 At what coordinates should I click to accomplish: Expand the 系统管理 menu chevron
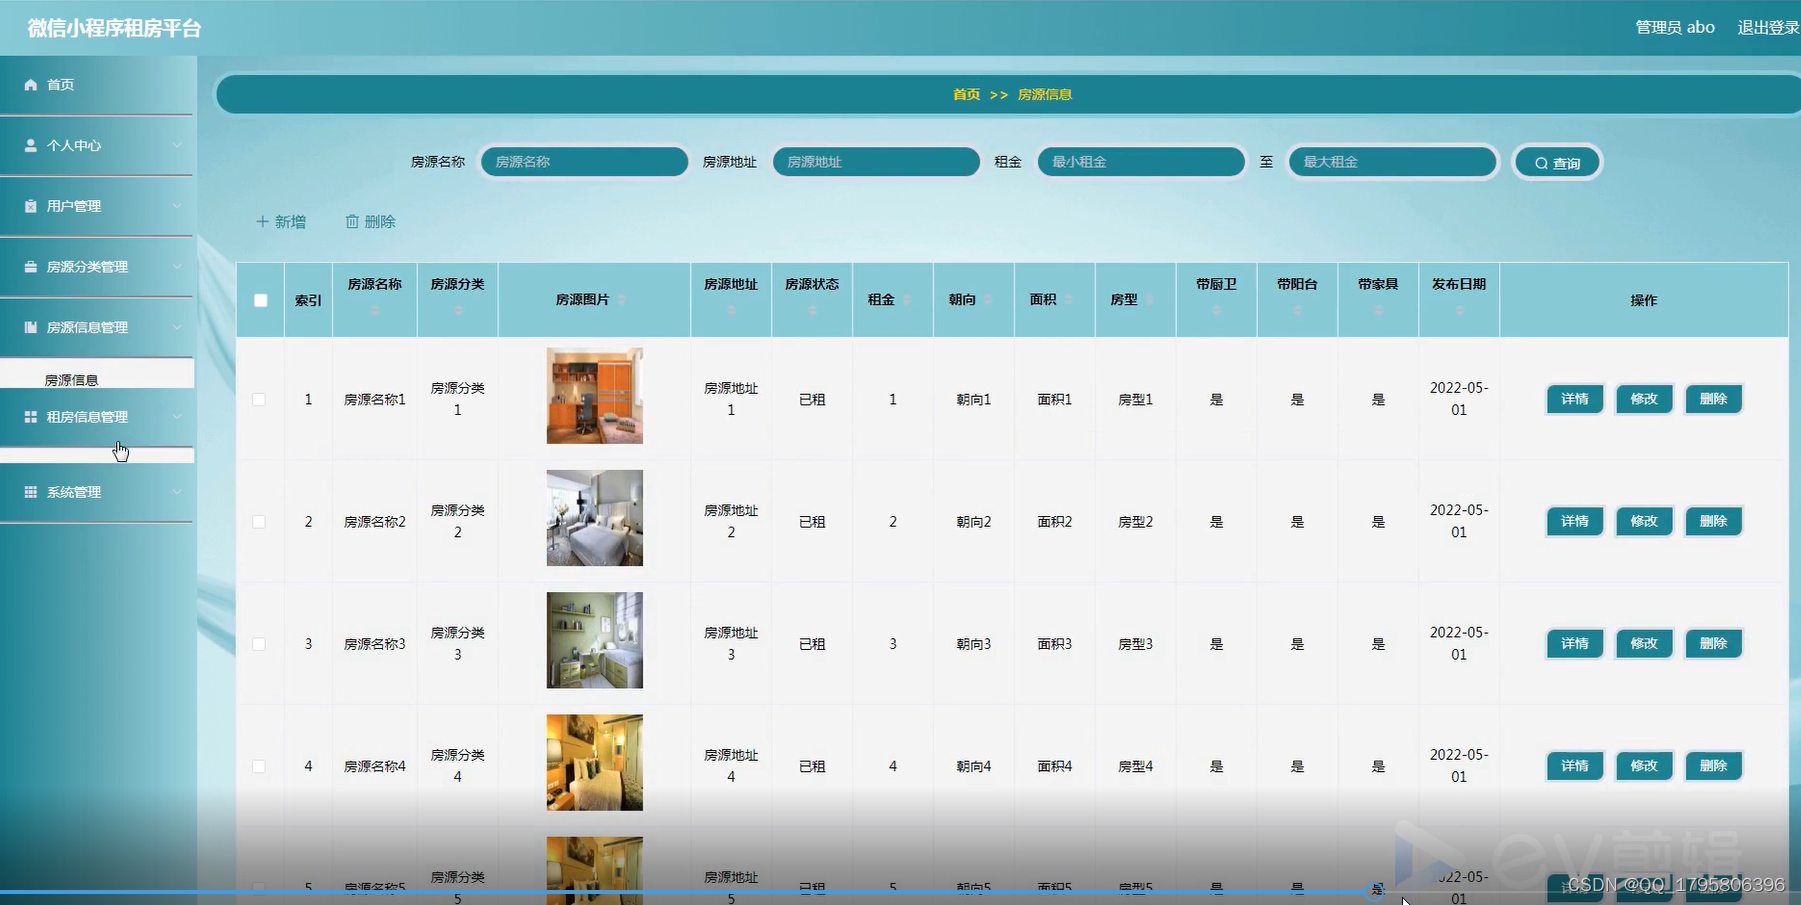(177, 492)
